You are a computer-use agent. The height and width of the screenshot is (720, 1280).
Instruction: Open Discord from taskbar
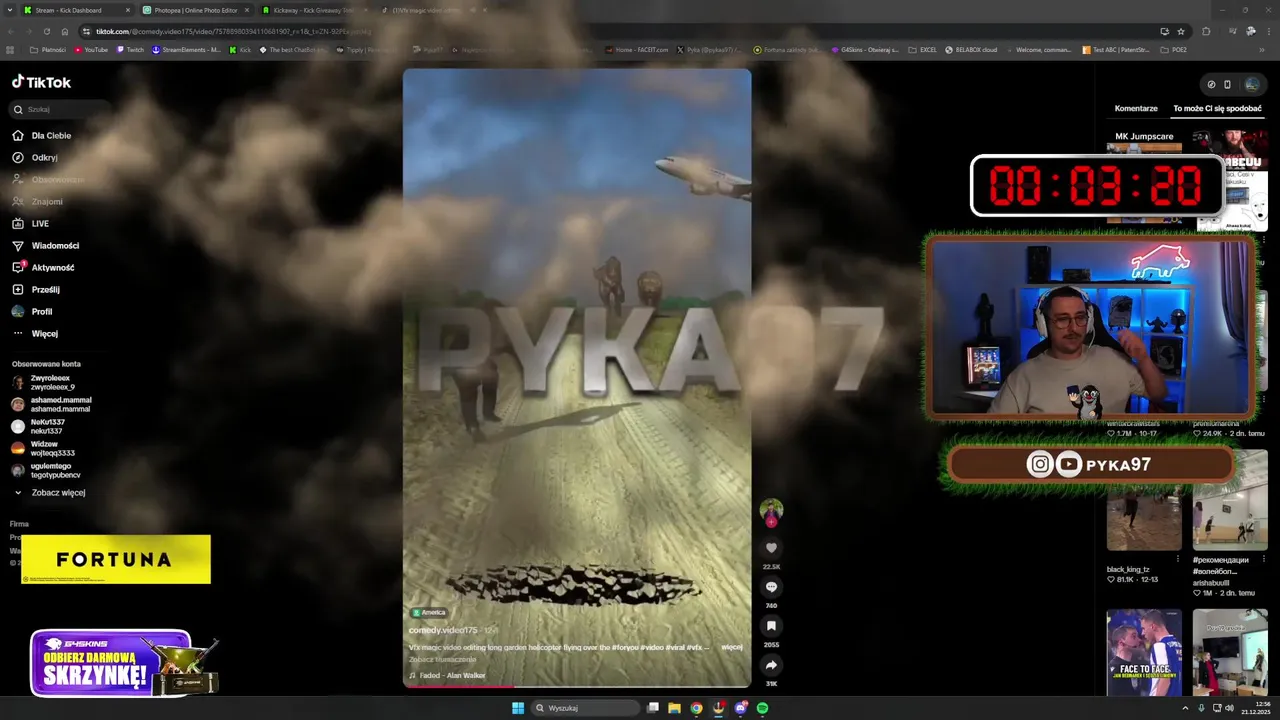coord(740,708)
